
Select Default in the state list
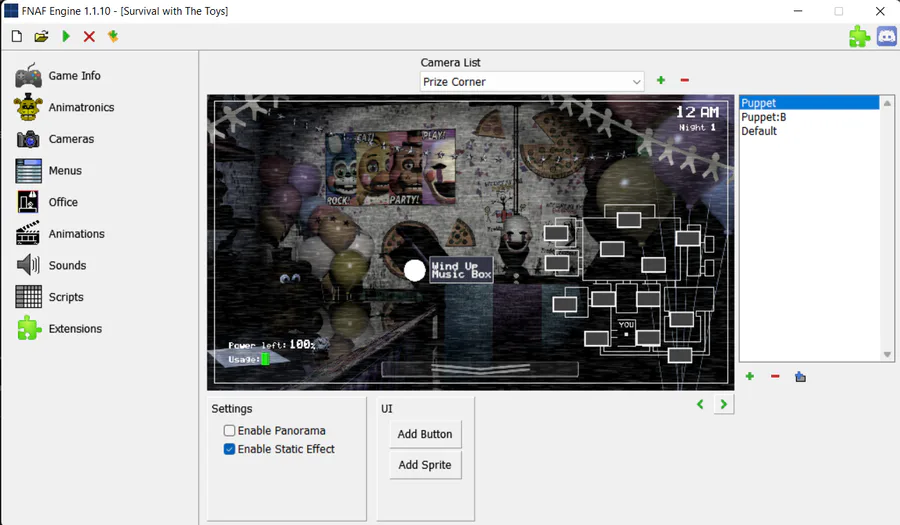click(x=809, y=131)
